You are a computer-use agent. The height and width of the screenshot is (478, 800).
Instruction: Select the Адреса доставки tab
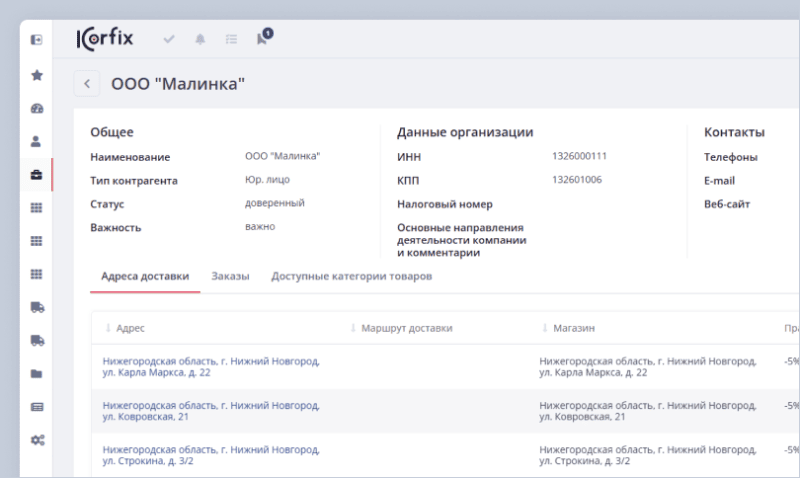145,276
